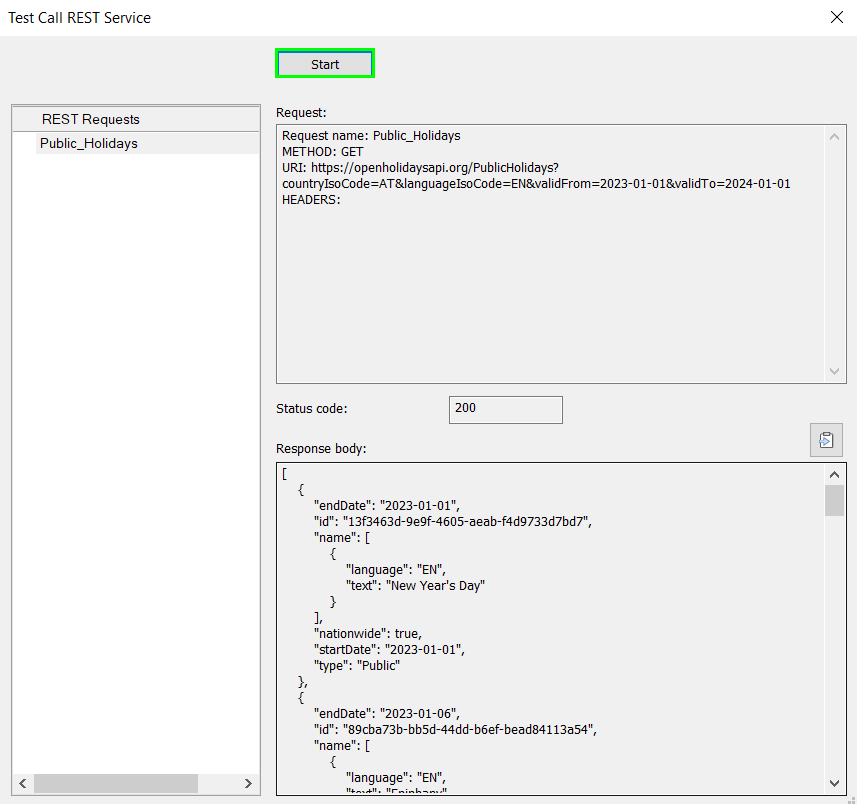This screenshot has height=804, width=857.
Task: Click the REST Requests column header
Action: [91, 119]
